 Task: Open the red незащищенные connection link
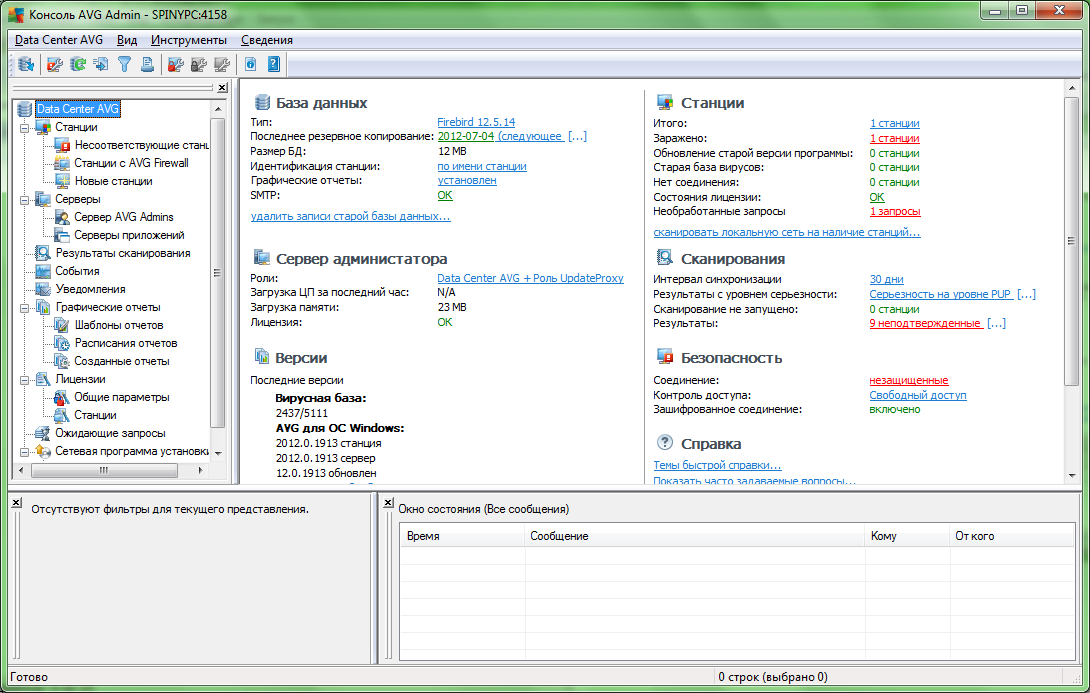(909, 380)
